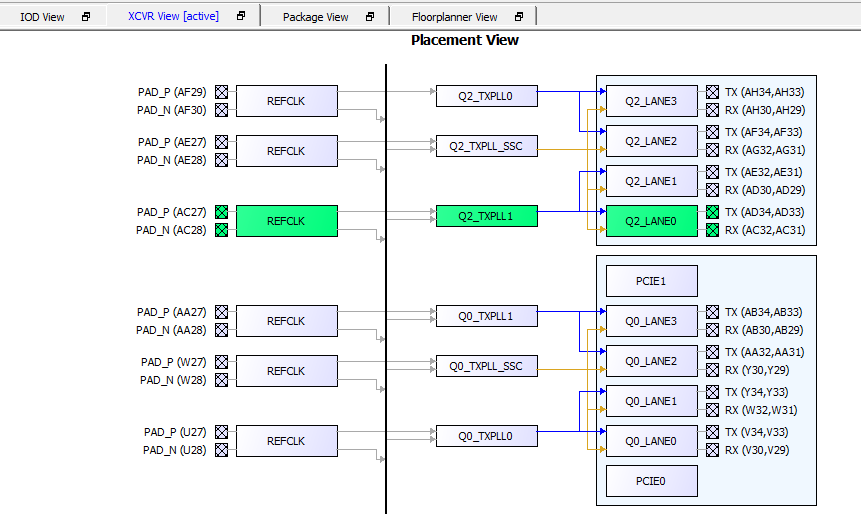Switch to the IOD View tab
861x514 pixels.
[42, 17]
